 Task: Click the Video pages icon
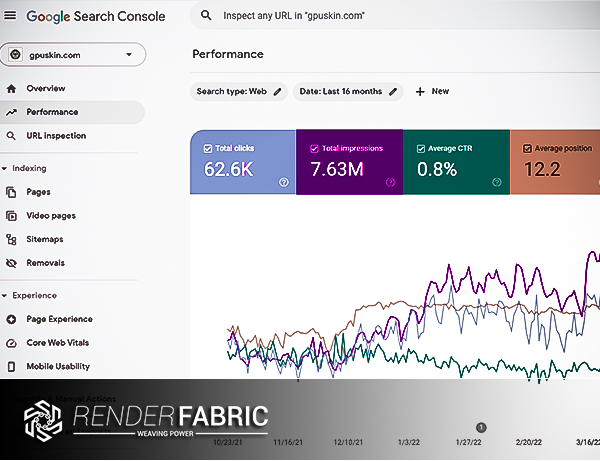11,216
